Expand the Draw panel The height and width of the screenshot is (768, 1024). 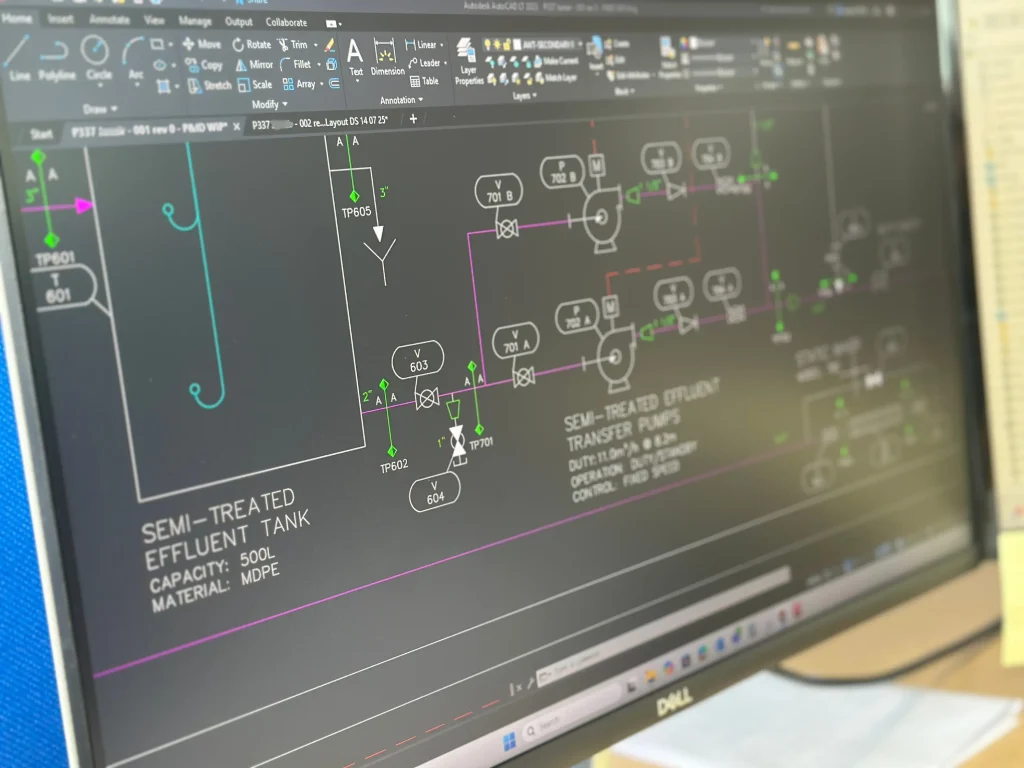100,108
